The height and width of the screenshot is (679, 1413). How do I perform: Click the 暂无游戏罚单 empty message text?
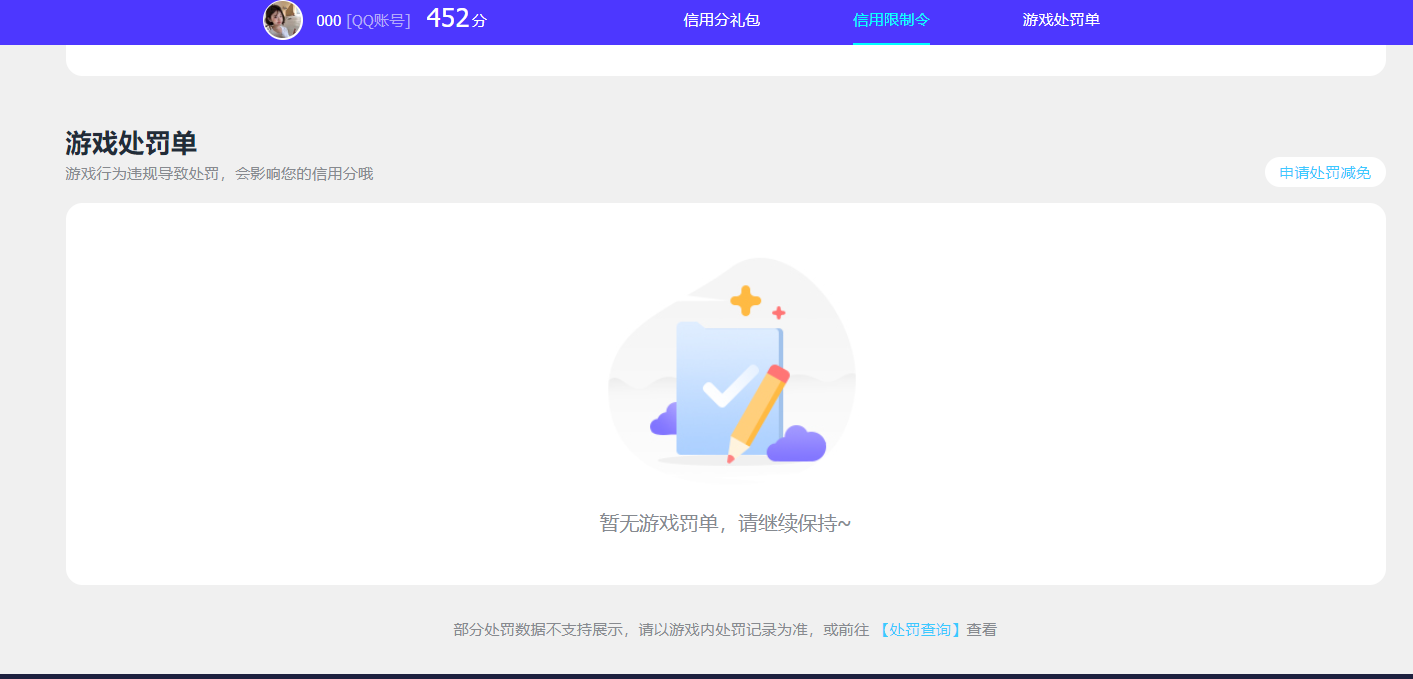pos(722,523)
